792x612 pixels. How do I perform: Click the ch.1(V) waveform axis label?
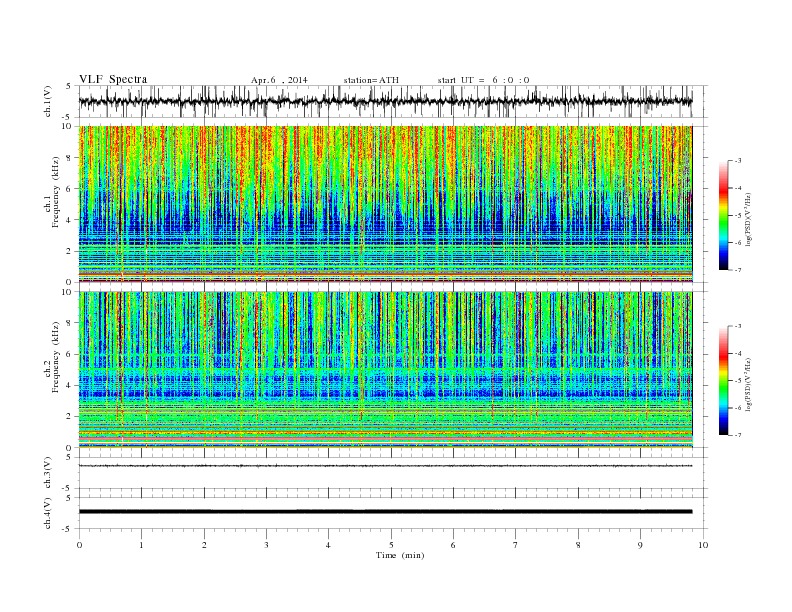click(x=48, y=101)
